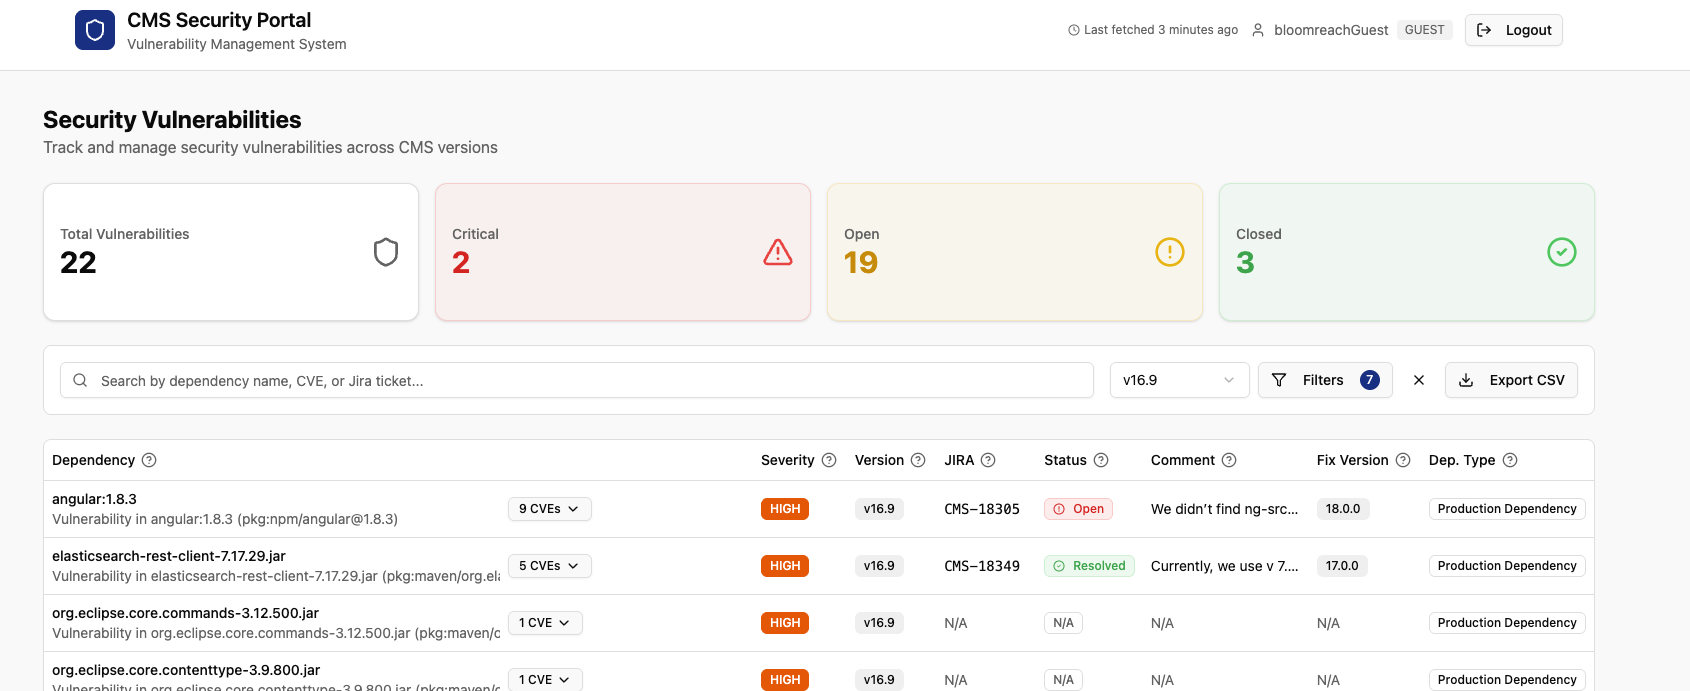Expand 1 CVE dropdown for org.eclipse.core.commands
Viewport: 1690px width, 691px height.
[x=545, y=623]
